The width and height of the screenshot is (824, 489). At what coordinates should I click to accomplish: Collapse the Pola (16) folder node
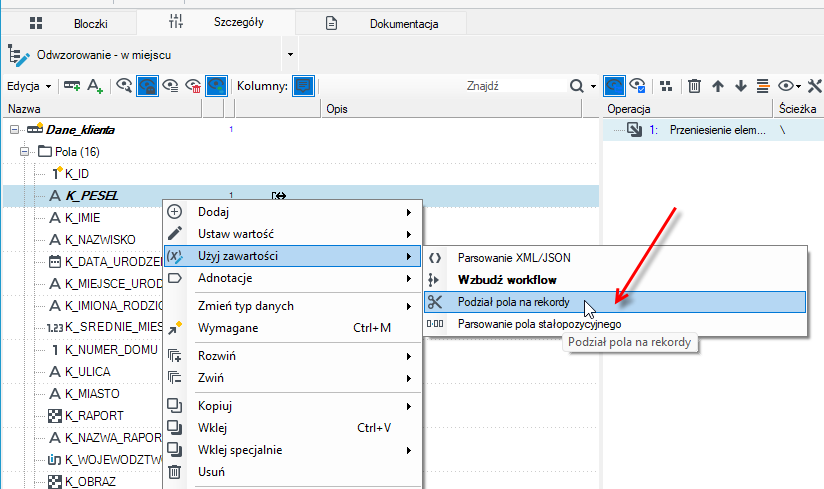[x=24, y=151]
